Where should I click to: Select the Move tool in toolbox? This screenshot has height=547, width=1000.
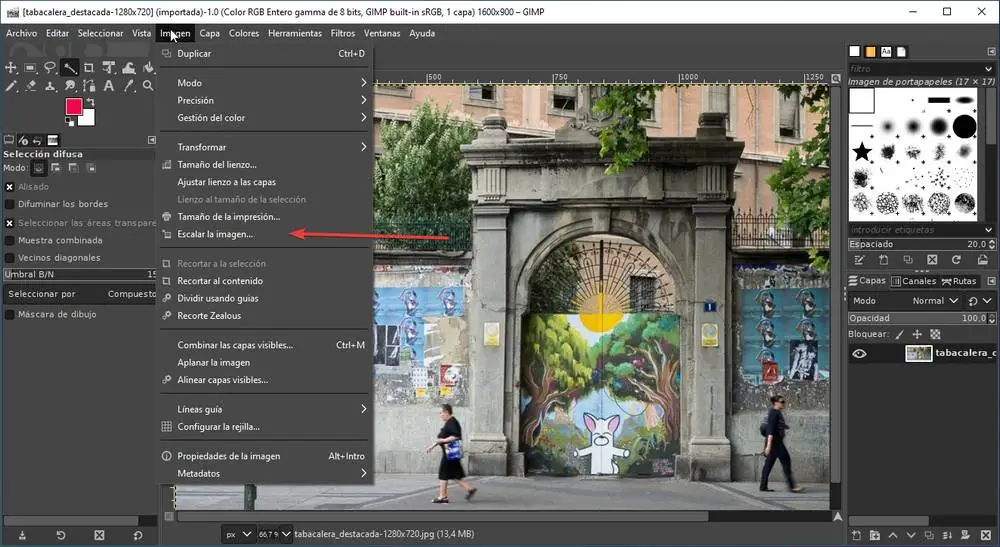[x=10, y=68]
